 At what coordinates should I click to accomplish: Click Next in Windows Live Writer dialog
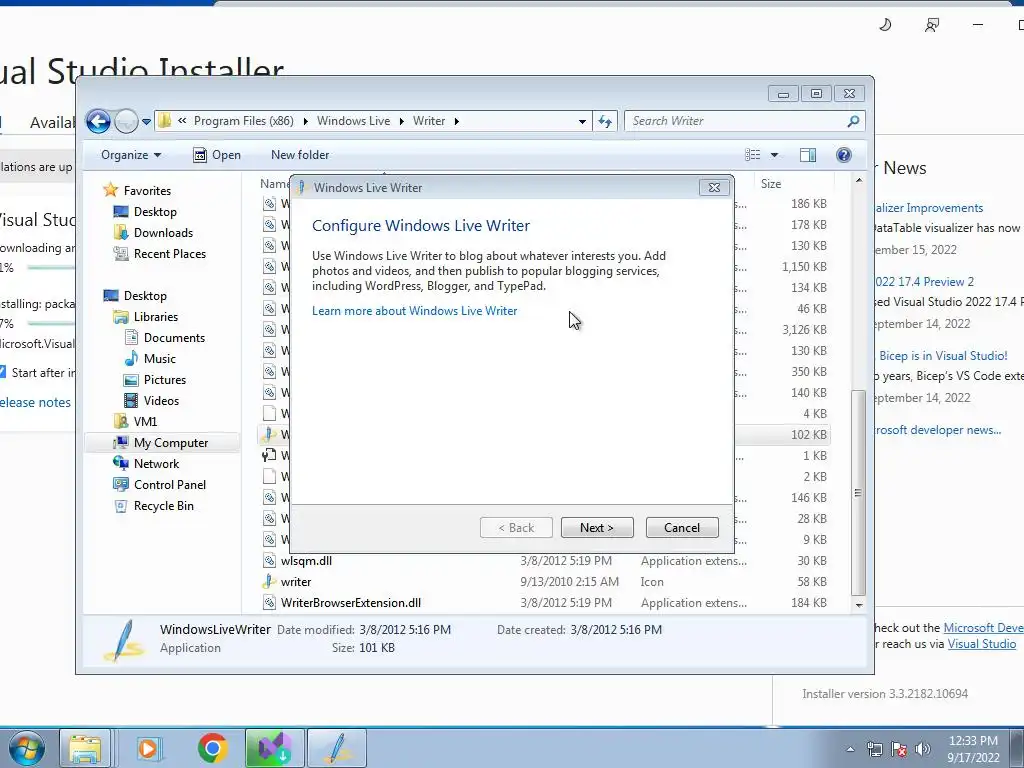point(597,528)
